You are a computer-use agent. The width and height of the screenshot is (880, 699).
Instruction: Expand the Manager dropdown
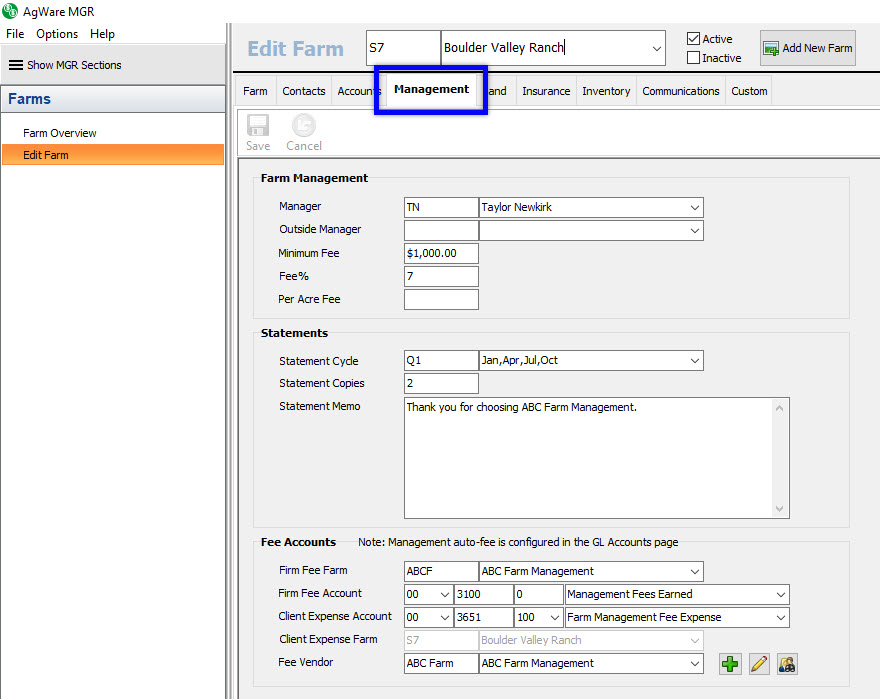(695, 208)
